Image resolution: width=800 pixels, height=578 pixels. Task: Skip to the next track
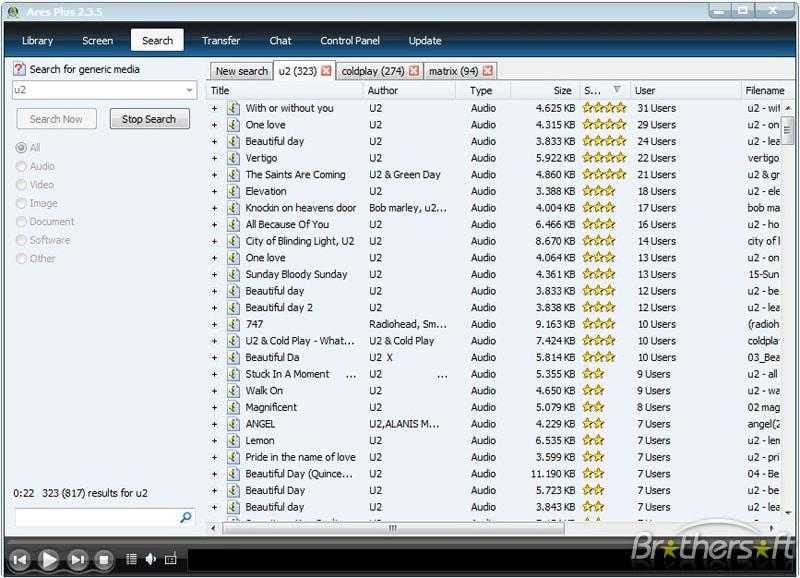[77, 560]
